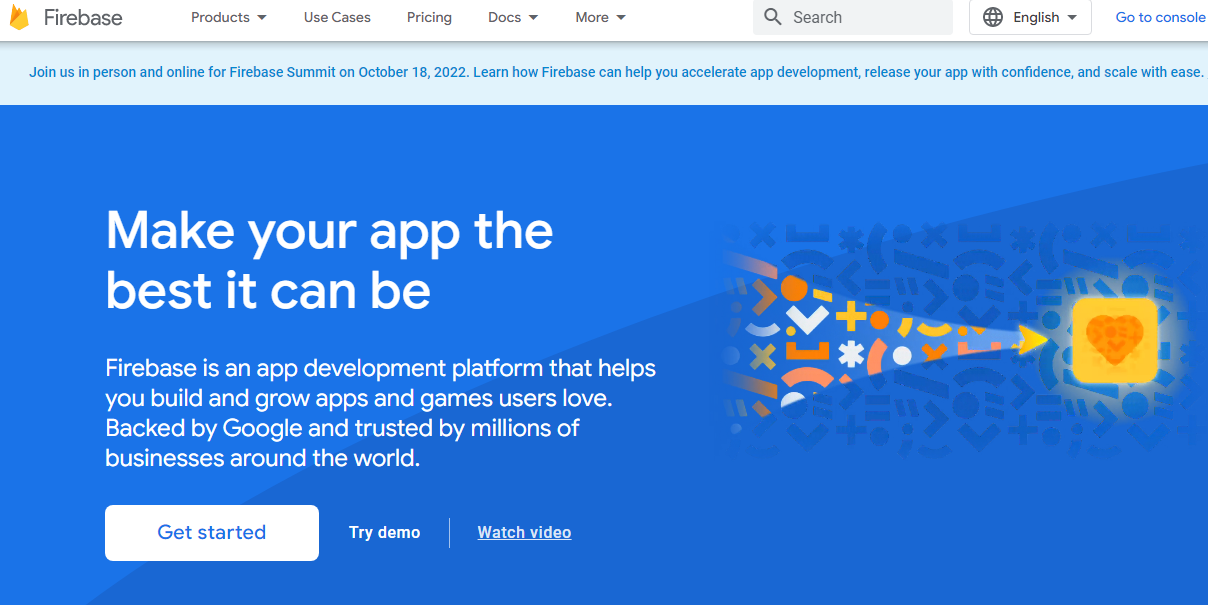Open the English language selector
The height and width of the screenshot is (605, 1208).
click(1030, 17)
